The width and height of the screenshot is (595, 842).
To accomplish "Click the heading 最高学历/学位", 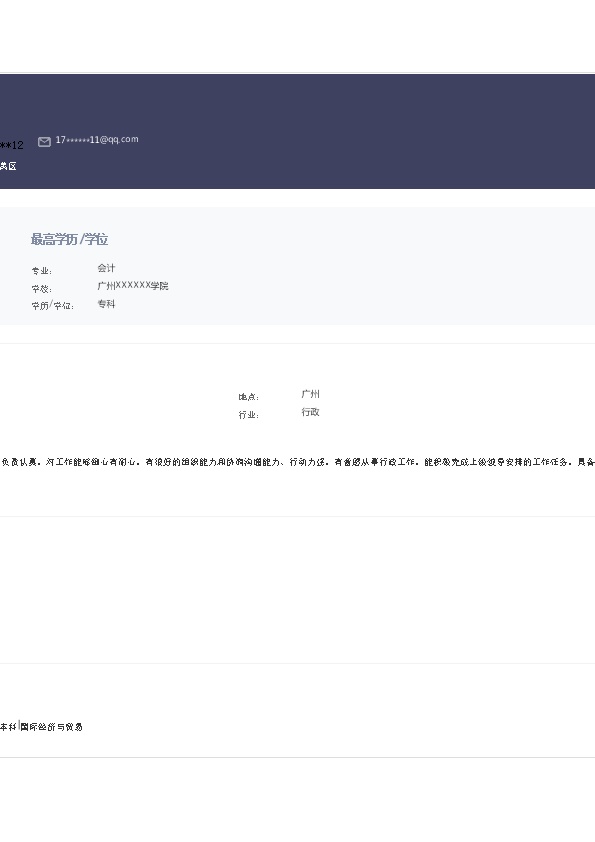I will (x=69, y=239).
